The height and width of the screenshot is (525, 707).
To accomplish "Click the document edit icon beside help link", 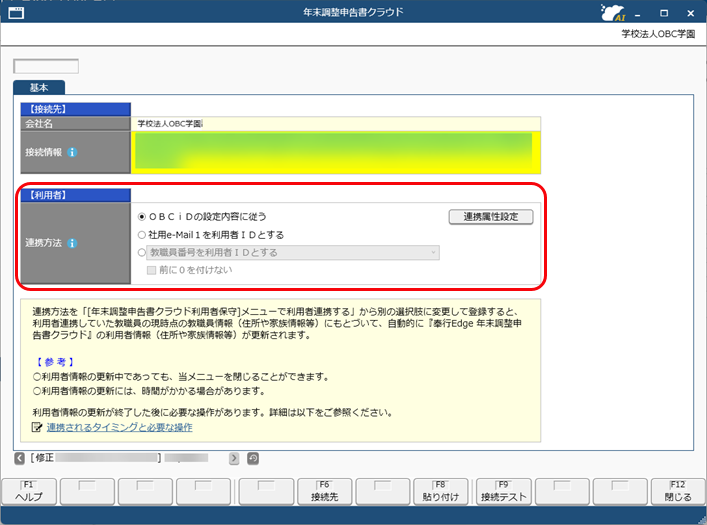I will pos(37,427).
